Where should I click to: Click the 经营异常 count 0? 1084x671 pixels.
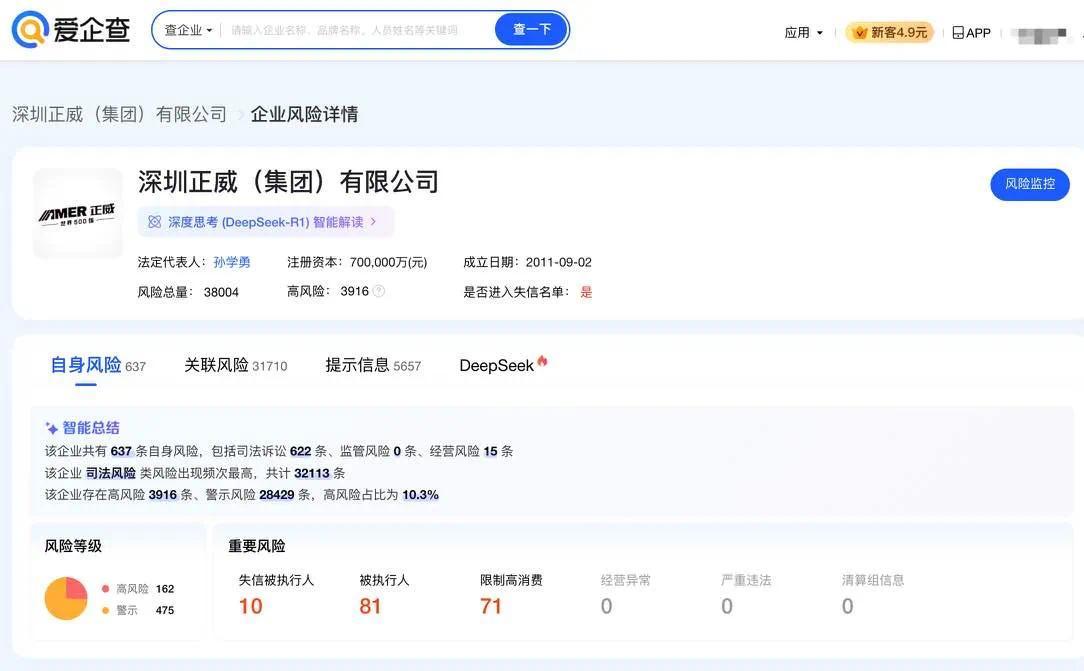click(606, 606)
